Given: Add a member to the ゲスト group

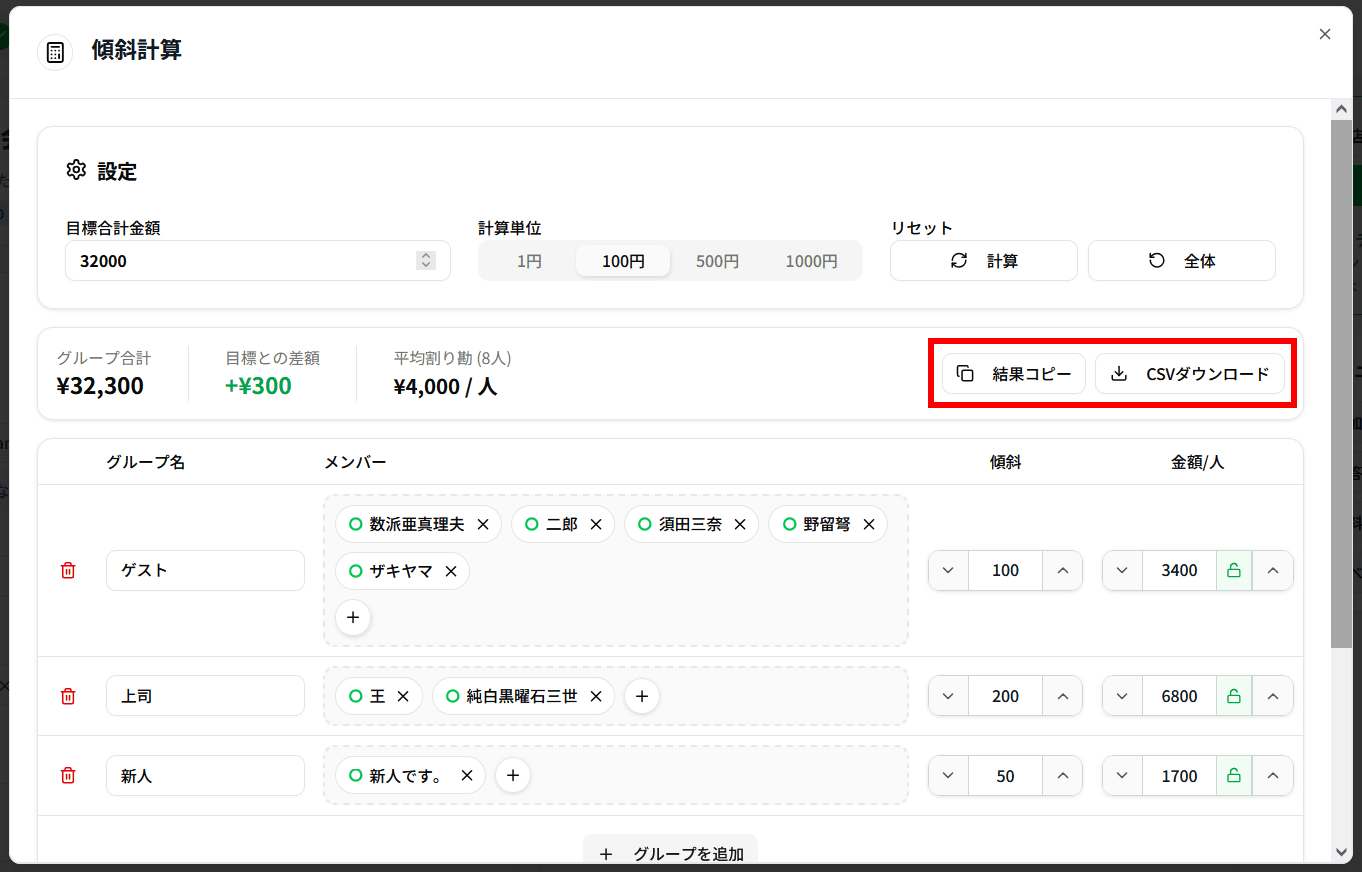Looking at the screenshot, I should (x=353, y=618).
